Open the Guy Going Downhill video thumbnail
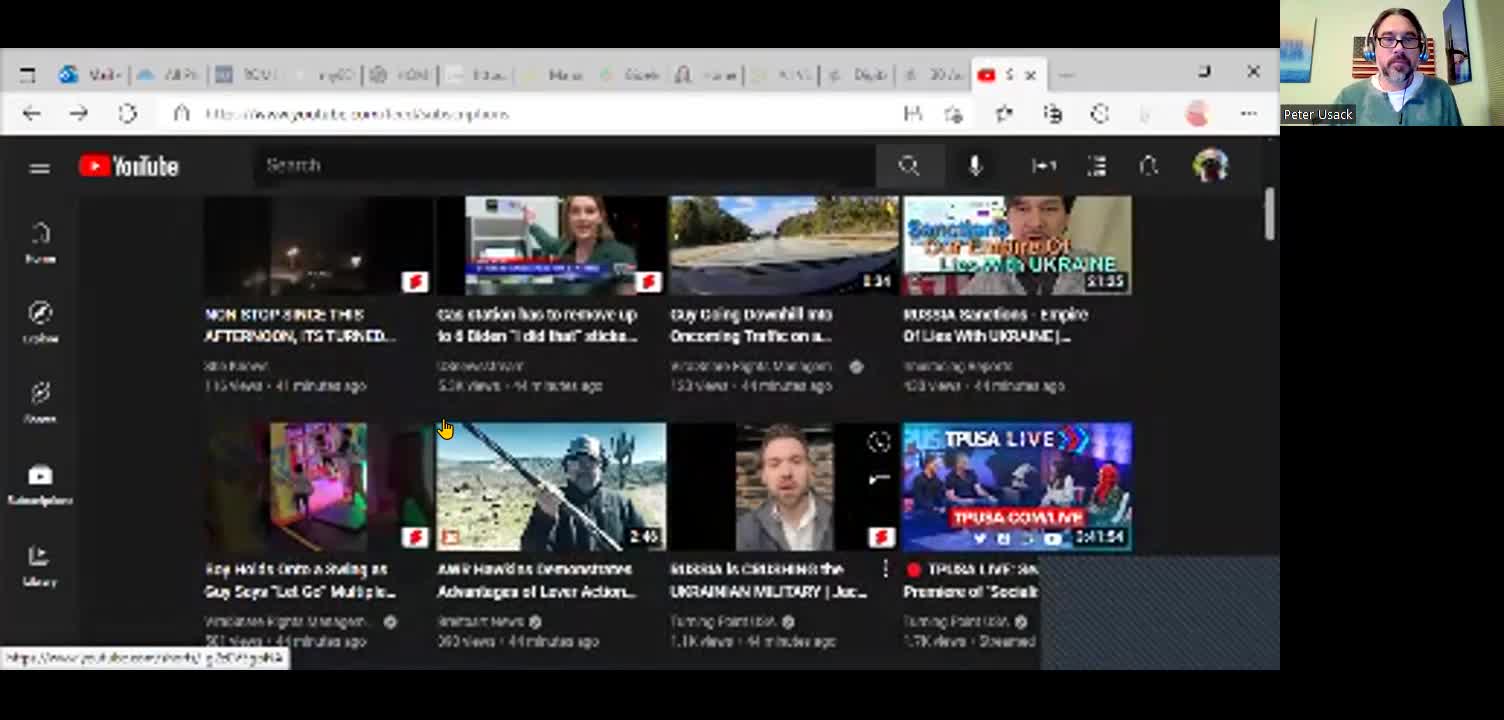Image resolution: width=1504 pixels, height=720 pixels. pyautogui.click(x=784, y=246)
